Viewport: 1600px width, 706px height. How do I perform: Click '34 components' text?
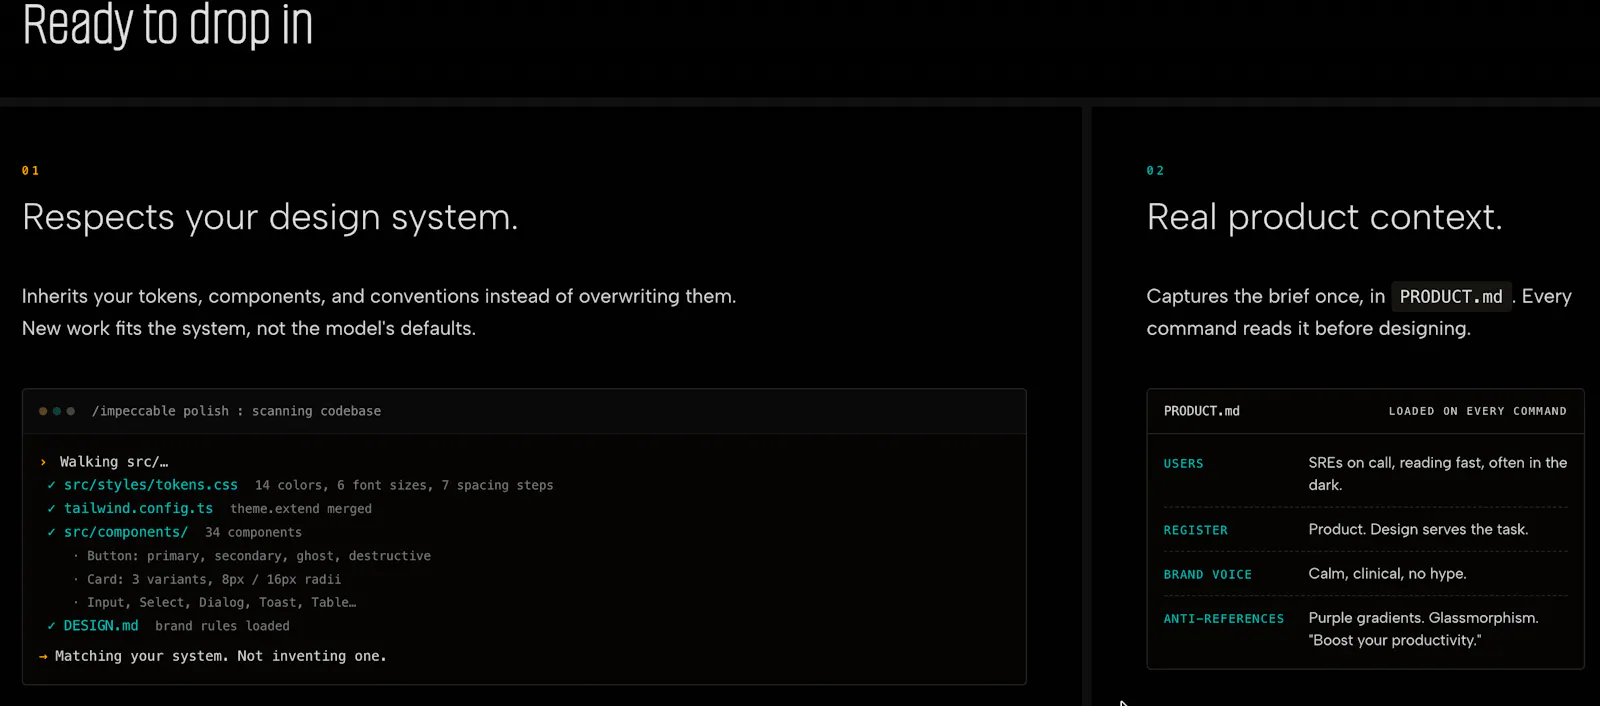253,533
